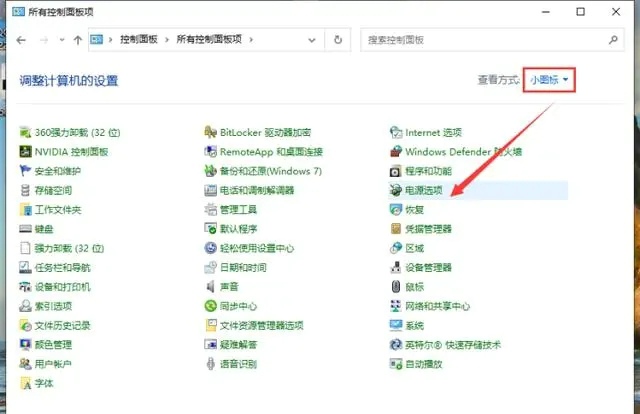Click the 索引选项 icon
This screenshot has width=640, height=414.
tap(25, 306)
